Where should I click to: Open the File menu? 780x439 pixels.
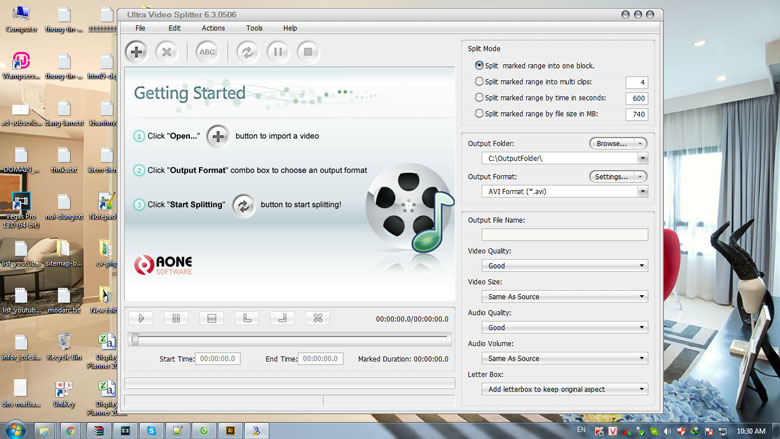pyautogui.click(x=140, y=28)
